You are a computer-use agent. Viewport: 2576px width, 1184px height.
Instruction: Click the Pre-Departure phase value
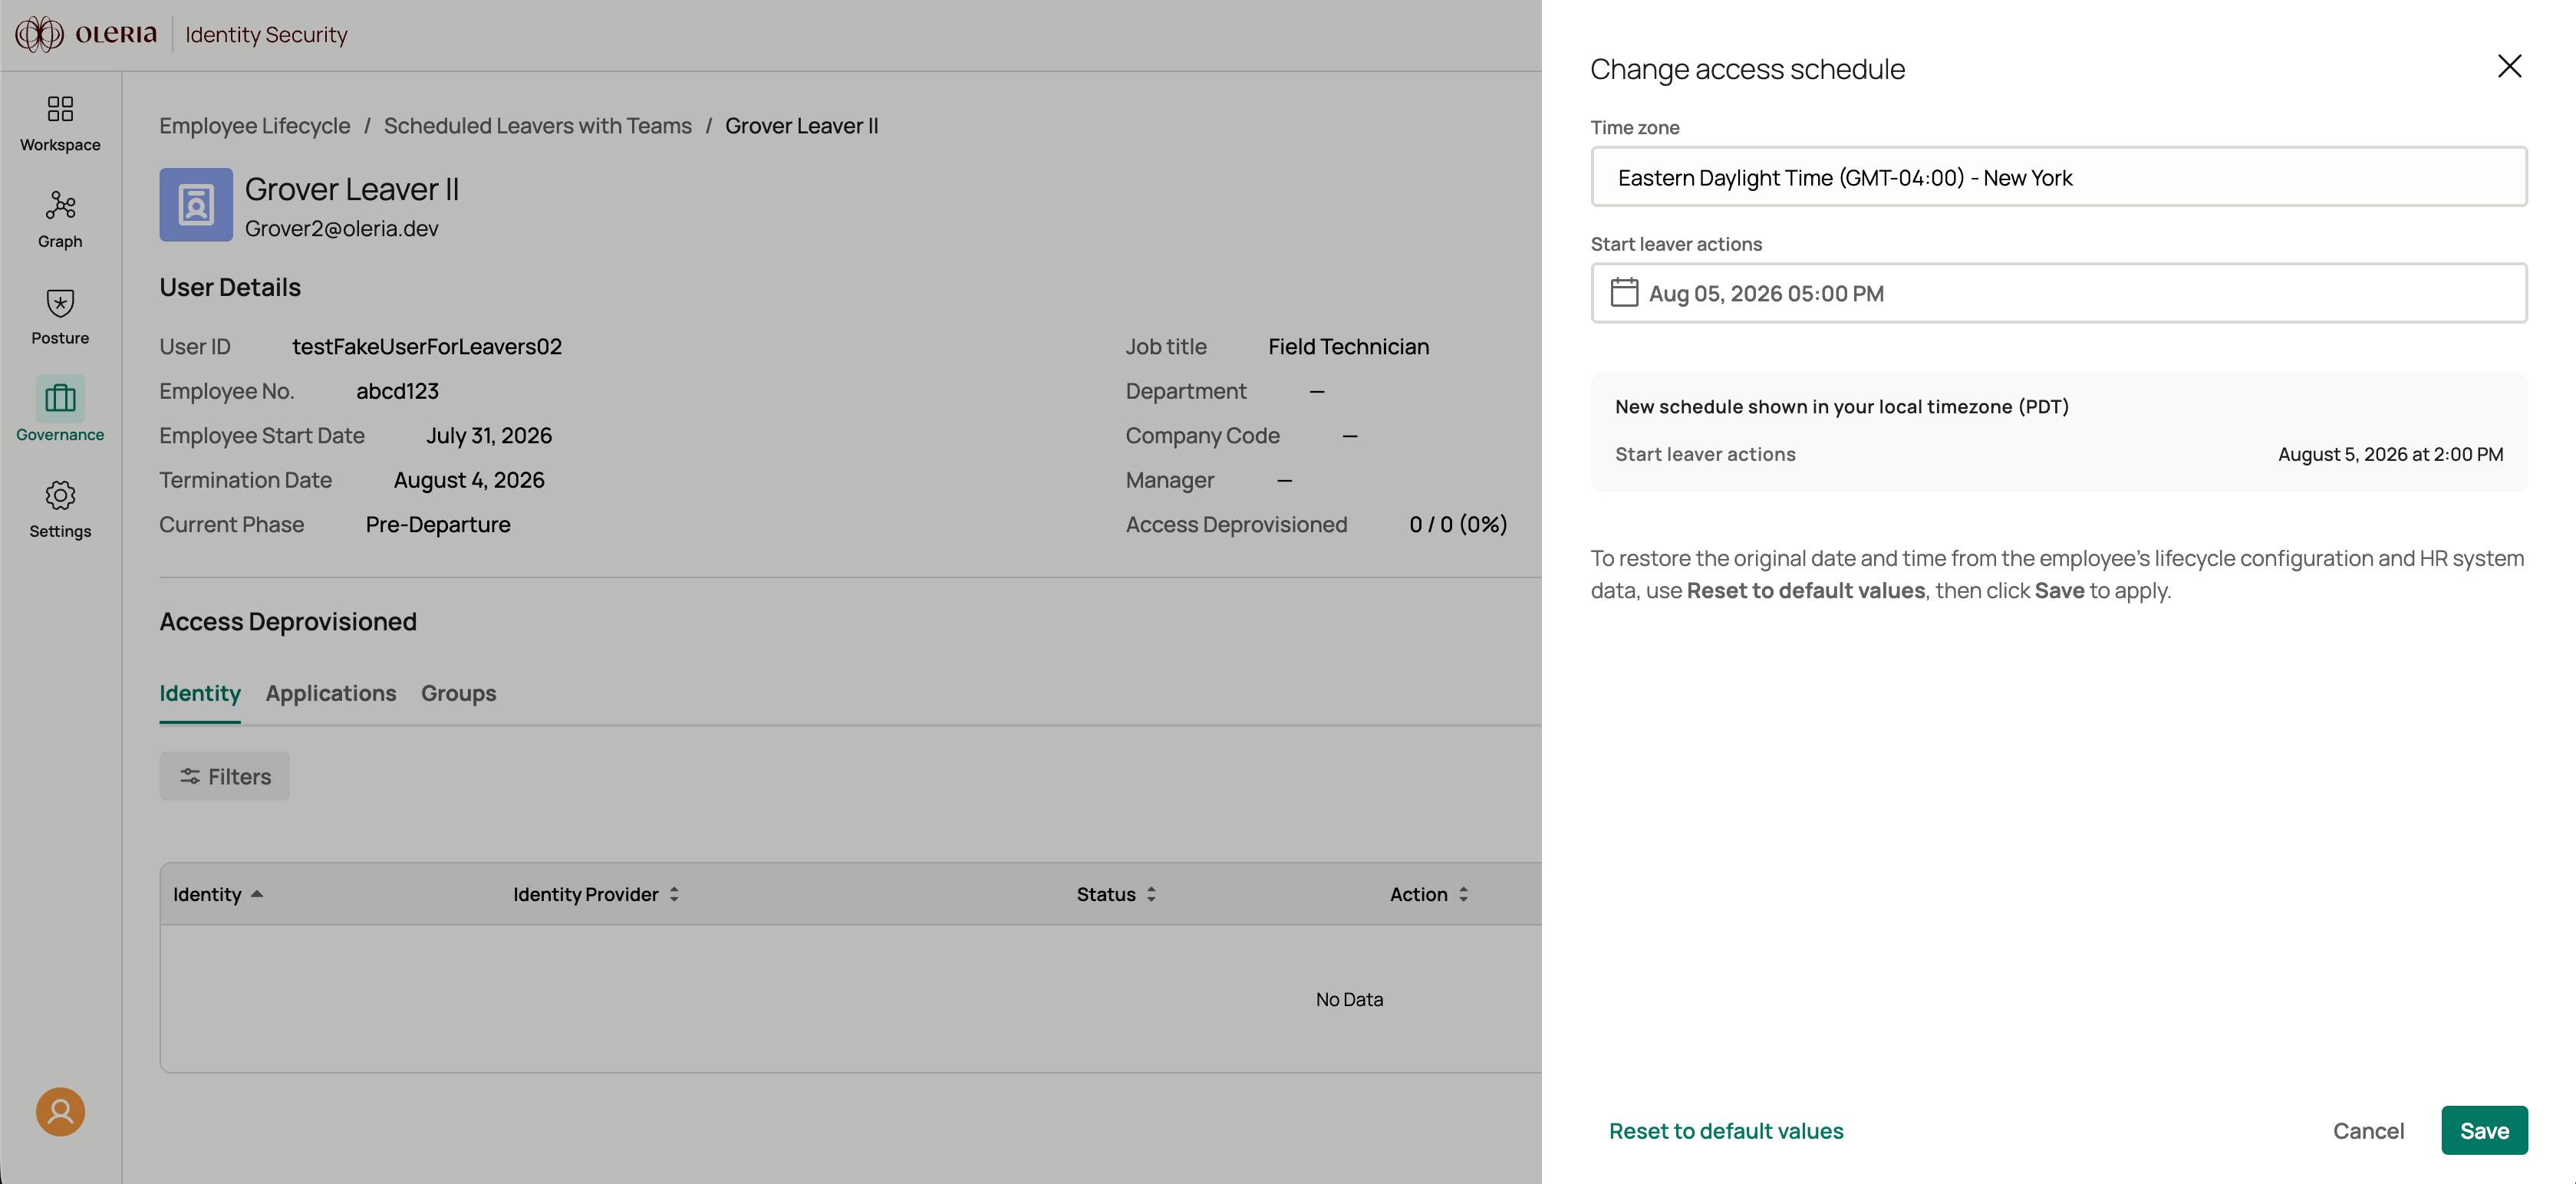click(438, 524)
